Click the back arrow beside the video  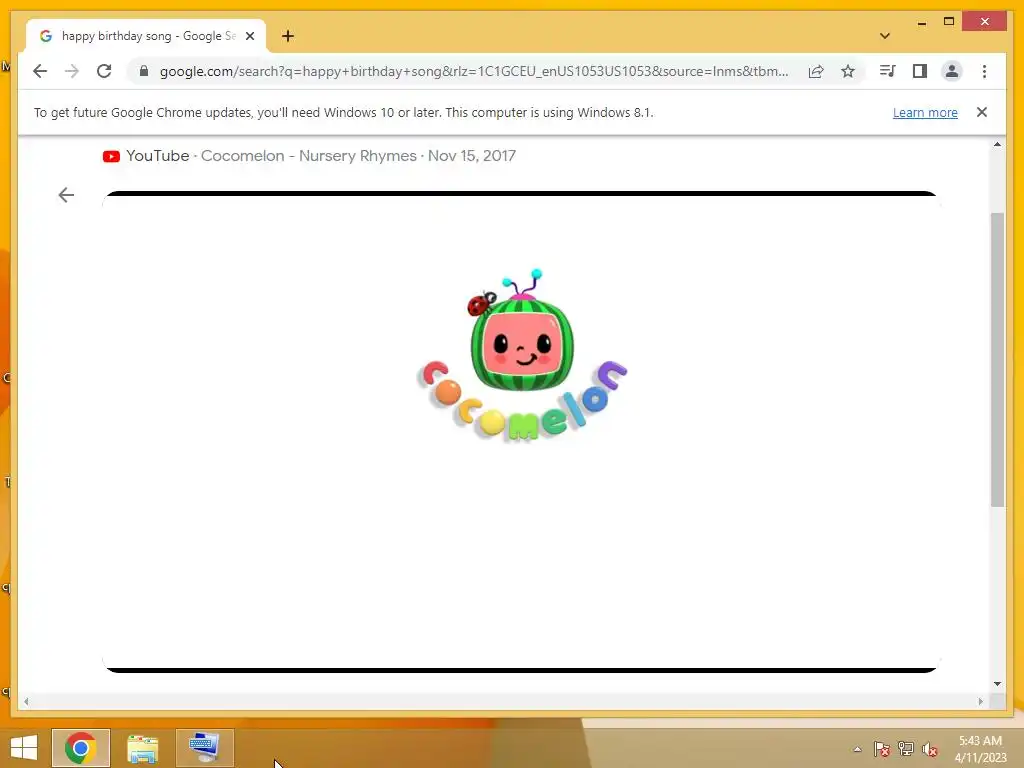coord(66,195)
